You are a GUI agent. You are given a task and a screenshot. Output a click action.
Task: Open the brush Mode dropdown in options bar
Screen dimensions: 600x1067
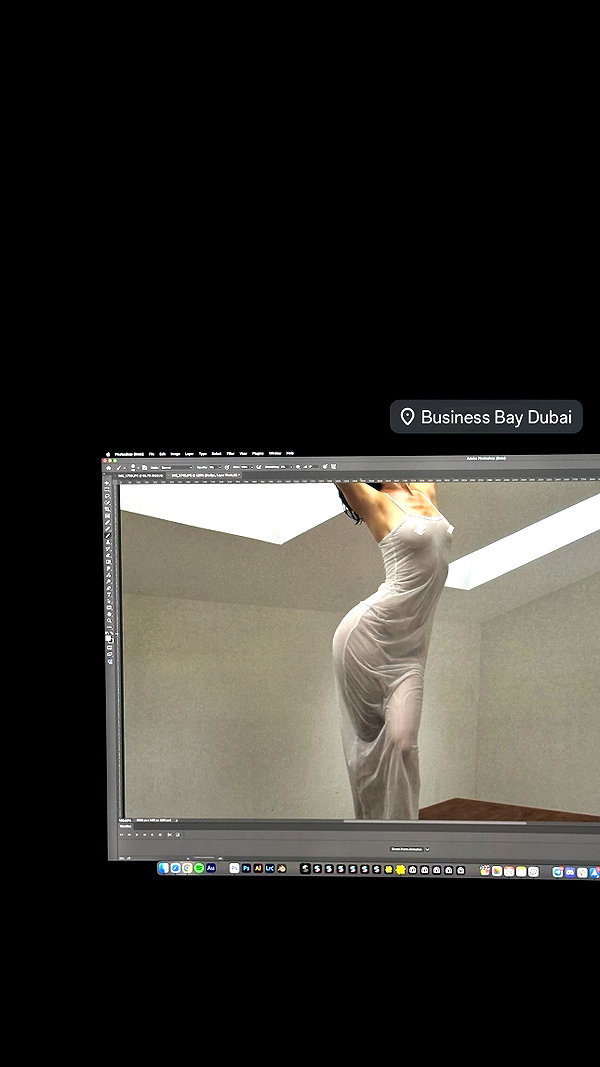pyautogui.click(x=177, y=467)
